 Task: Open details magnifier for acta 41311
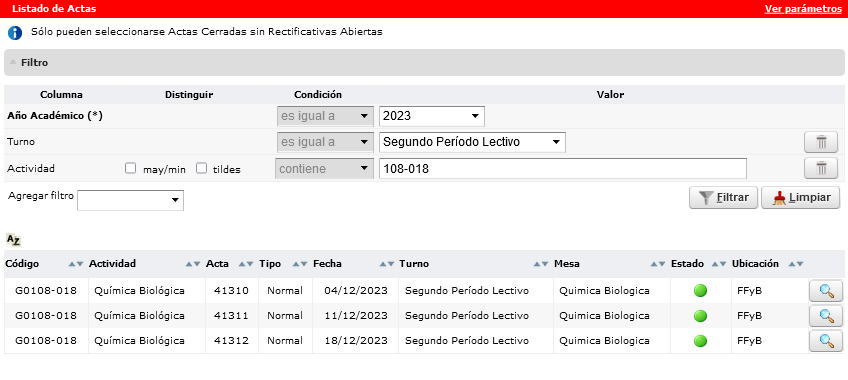(826, 316)
